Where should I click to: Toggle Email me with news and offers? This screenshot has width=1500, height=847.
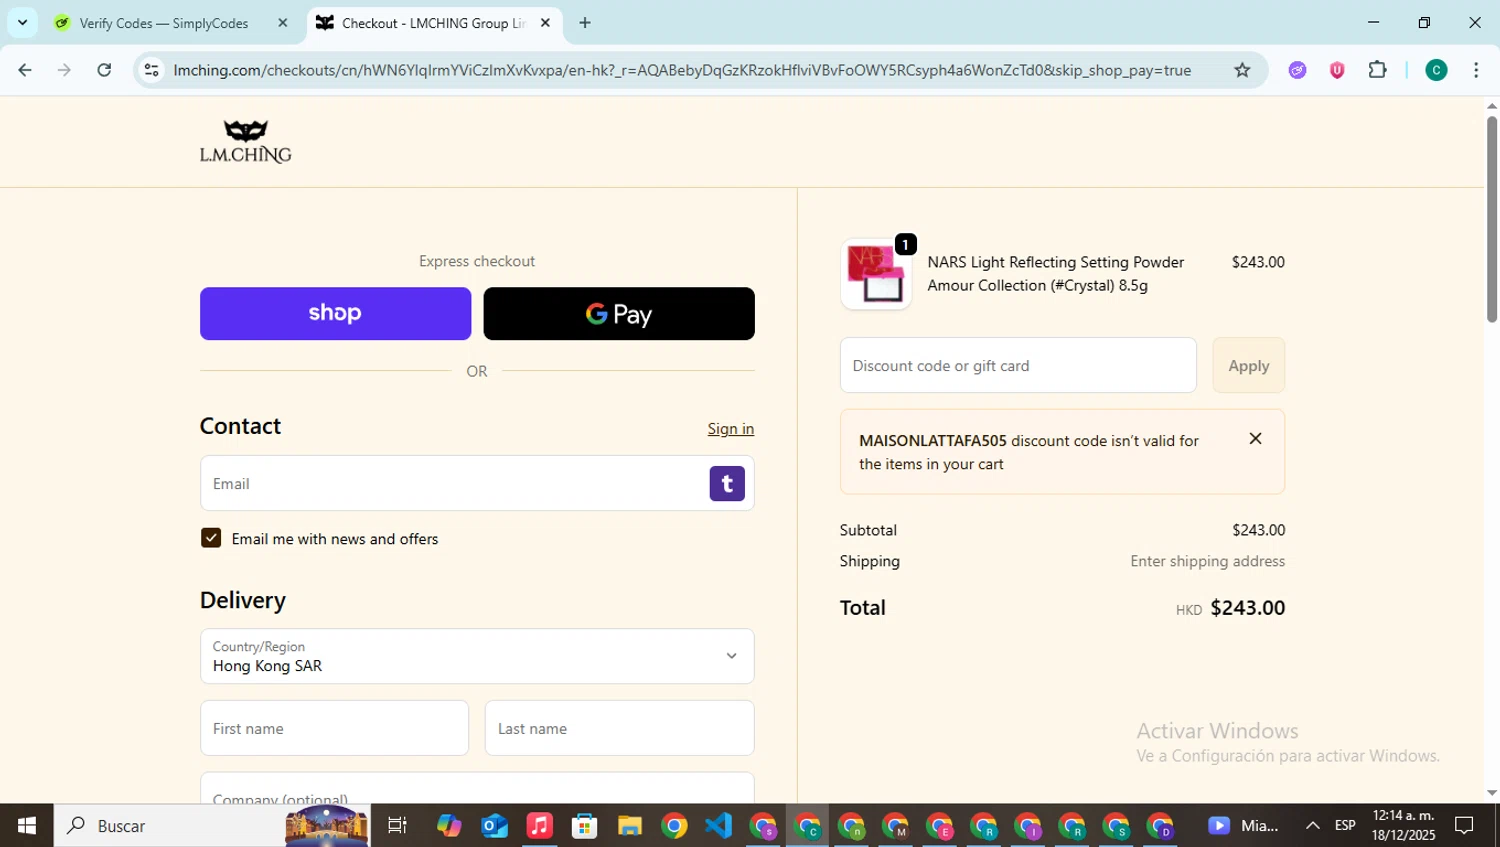pyautogui.click(x=211, y=538)
